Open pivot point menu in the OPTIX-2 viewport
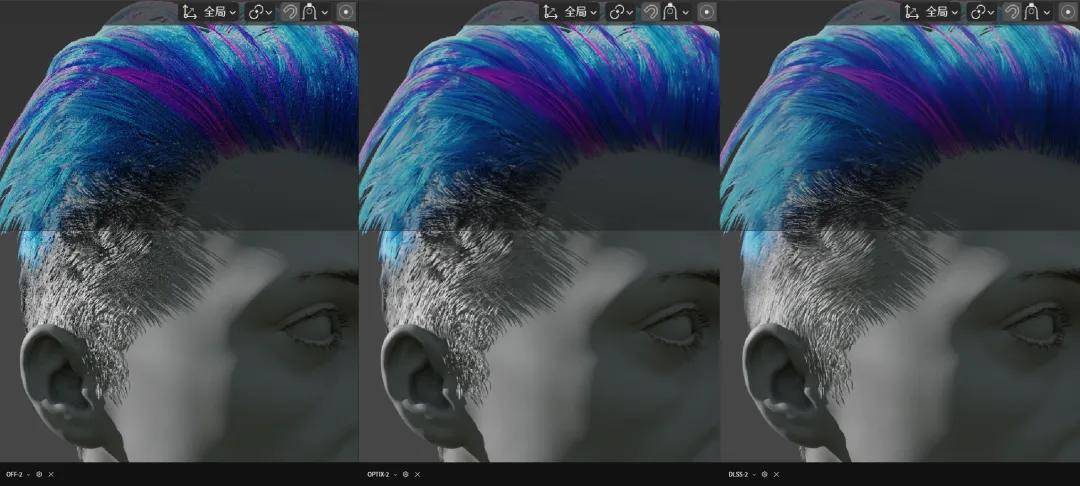 (621, 12)
